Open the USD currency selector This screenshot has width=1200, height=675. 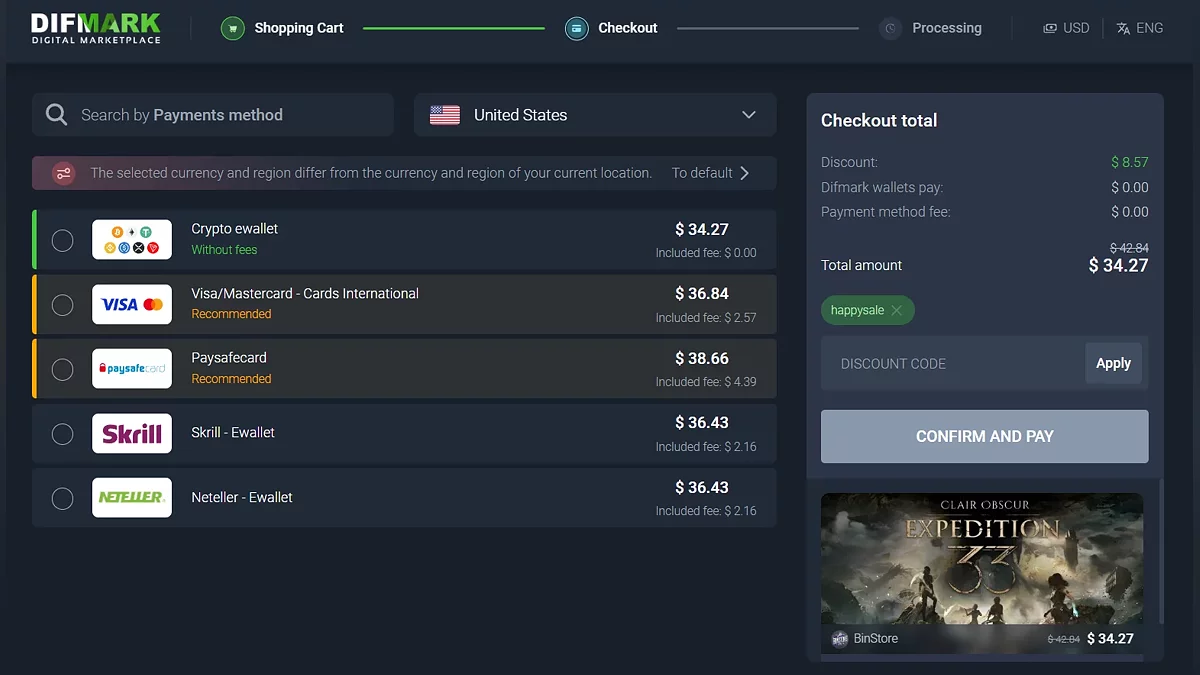pyautogui.click(x=1066, y=28)
